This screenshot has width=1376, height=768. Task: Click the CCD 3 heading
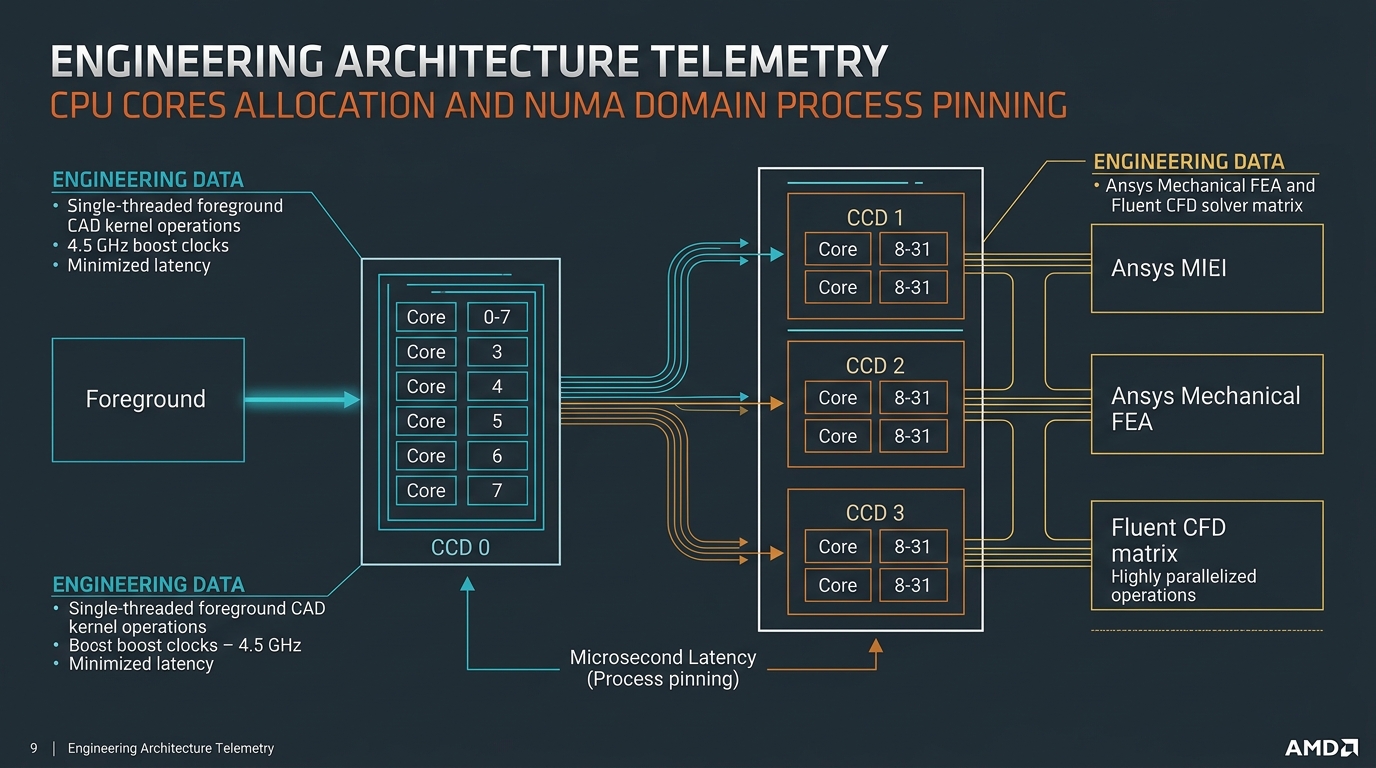(875, 513)
